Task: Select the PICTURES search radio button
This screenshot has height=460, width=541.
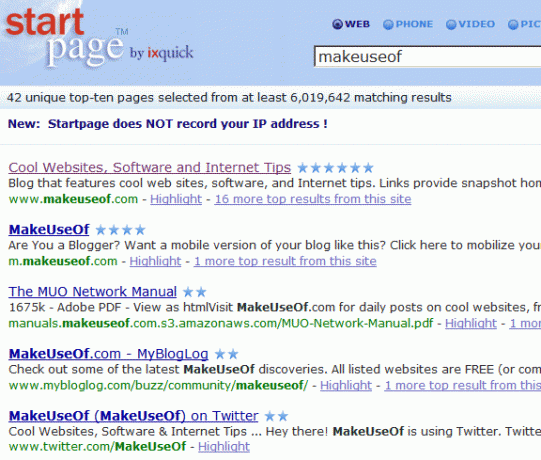Action: point(513,24)
